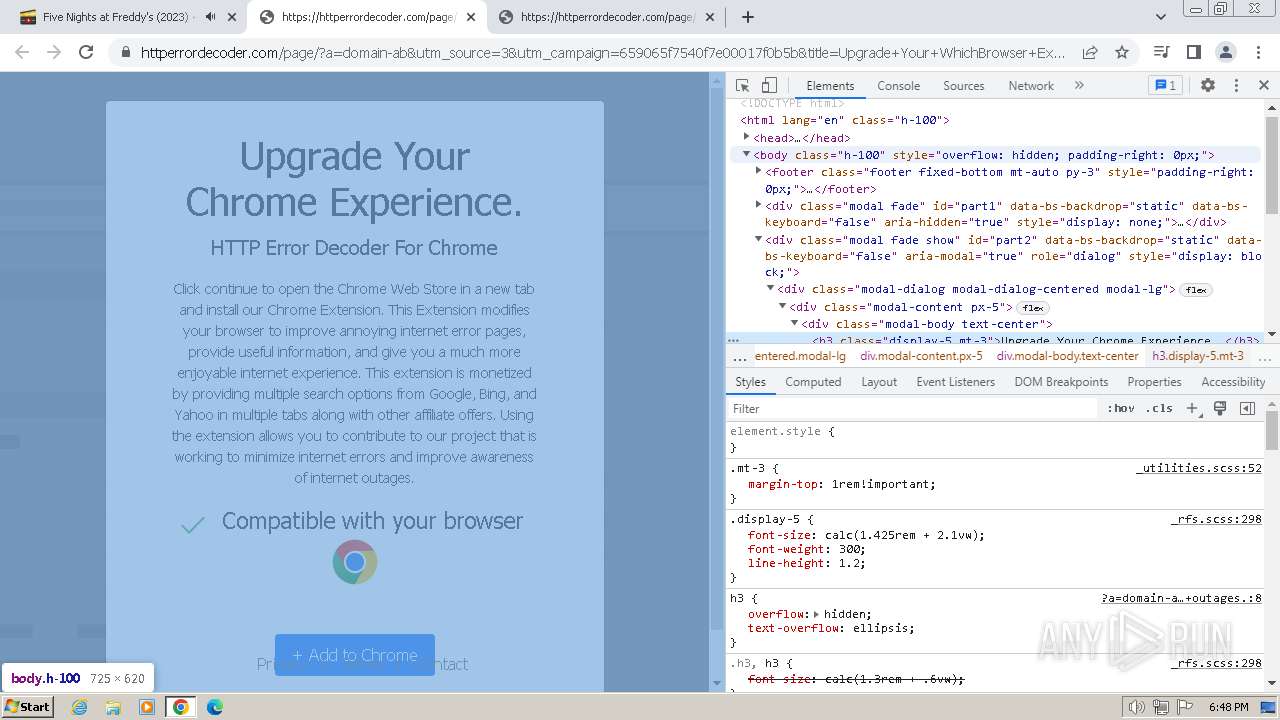
Task: Click the site lock icon in address bar
Action: (125, 52)
